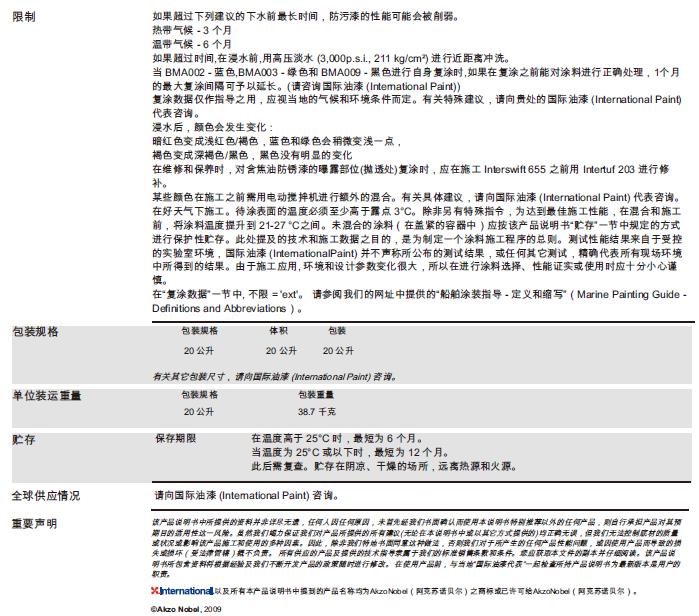
Task: Click the line 在温度高于 25°C 时，最短为 6 个月
Action: pos(337,439)
